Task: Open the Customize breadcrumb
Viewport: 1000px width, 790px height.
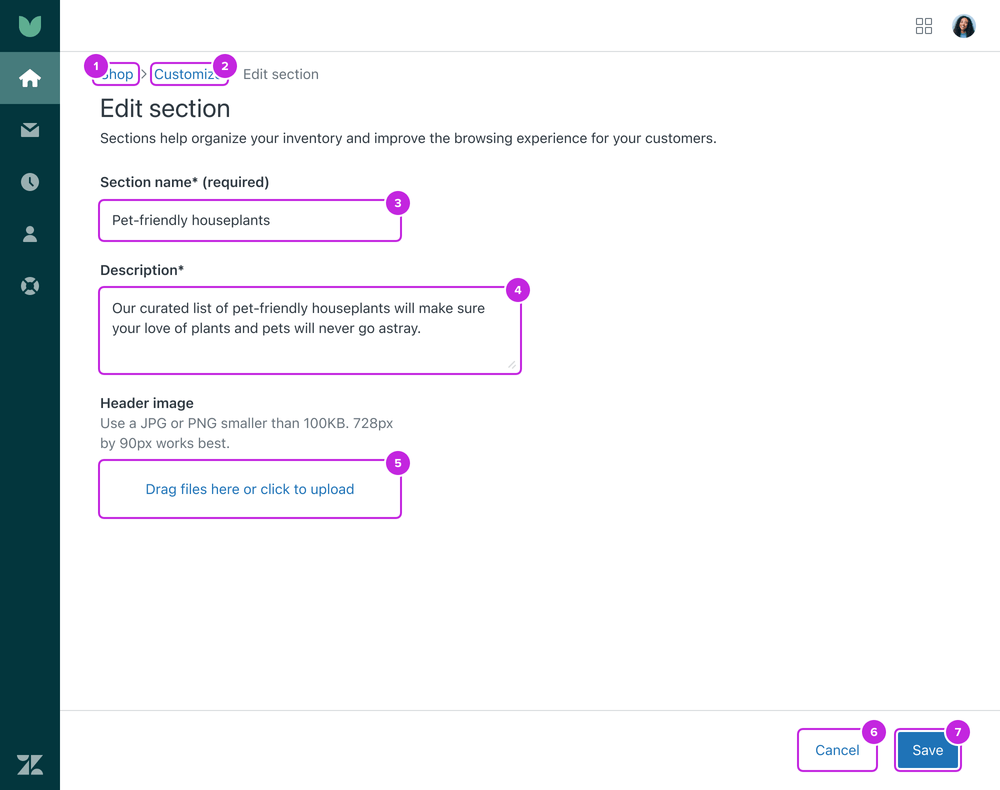Action: point(188,73)
